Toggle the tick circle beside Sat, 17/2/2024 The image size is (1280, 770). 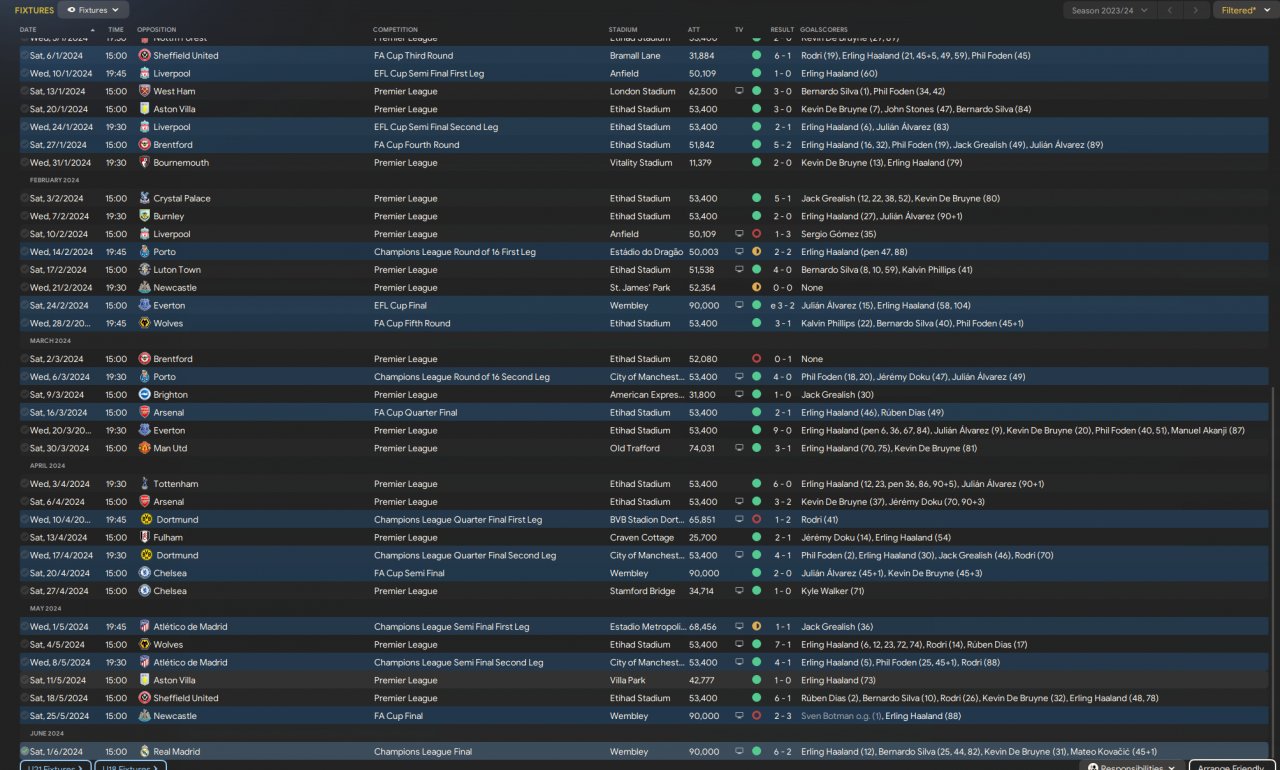[25, 270]
